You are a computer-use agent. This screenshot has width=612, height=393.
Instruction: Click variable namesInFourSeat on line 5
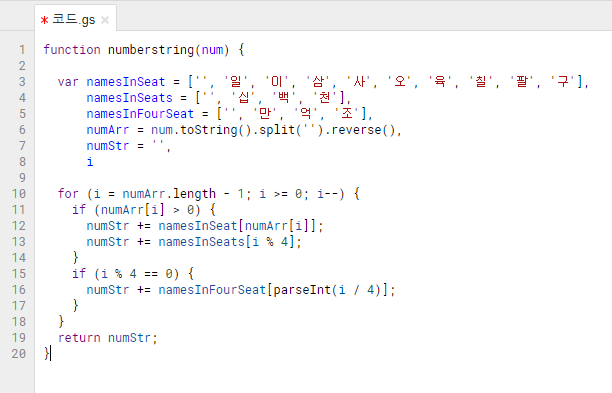tap(140, 114)
